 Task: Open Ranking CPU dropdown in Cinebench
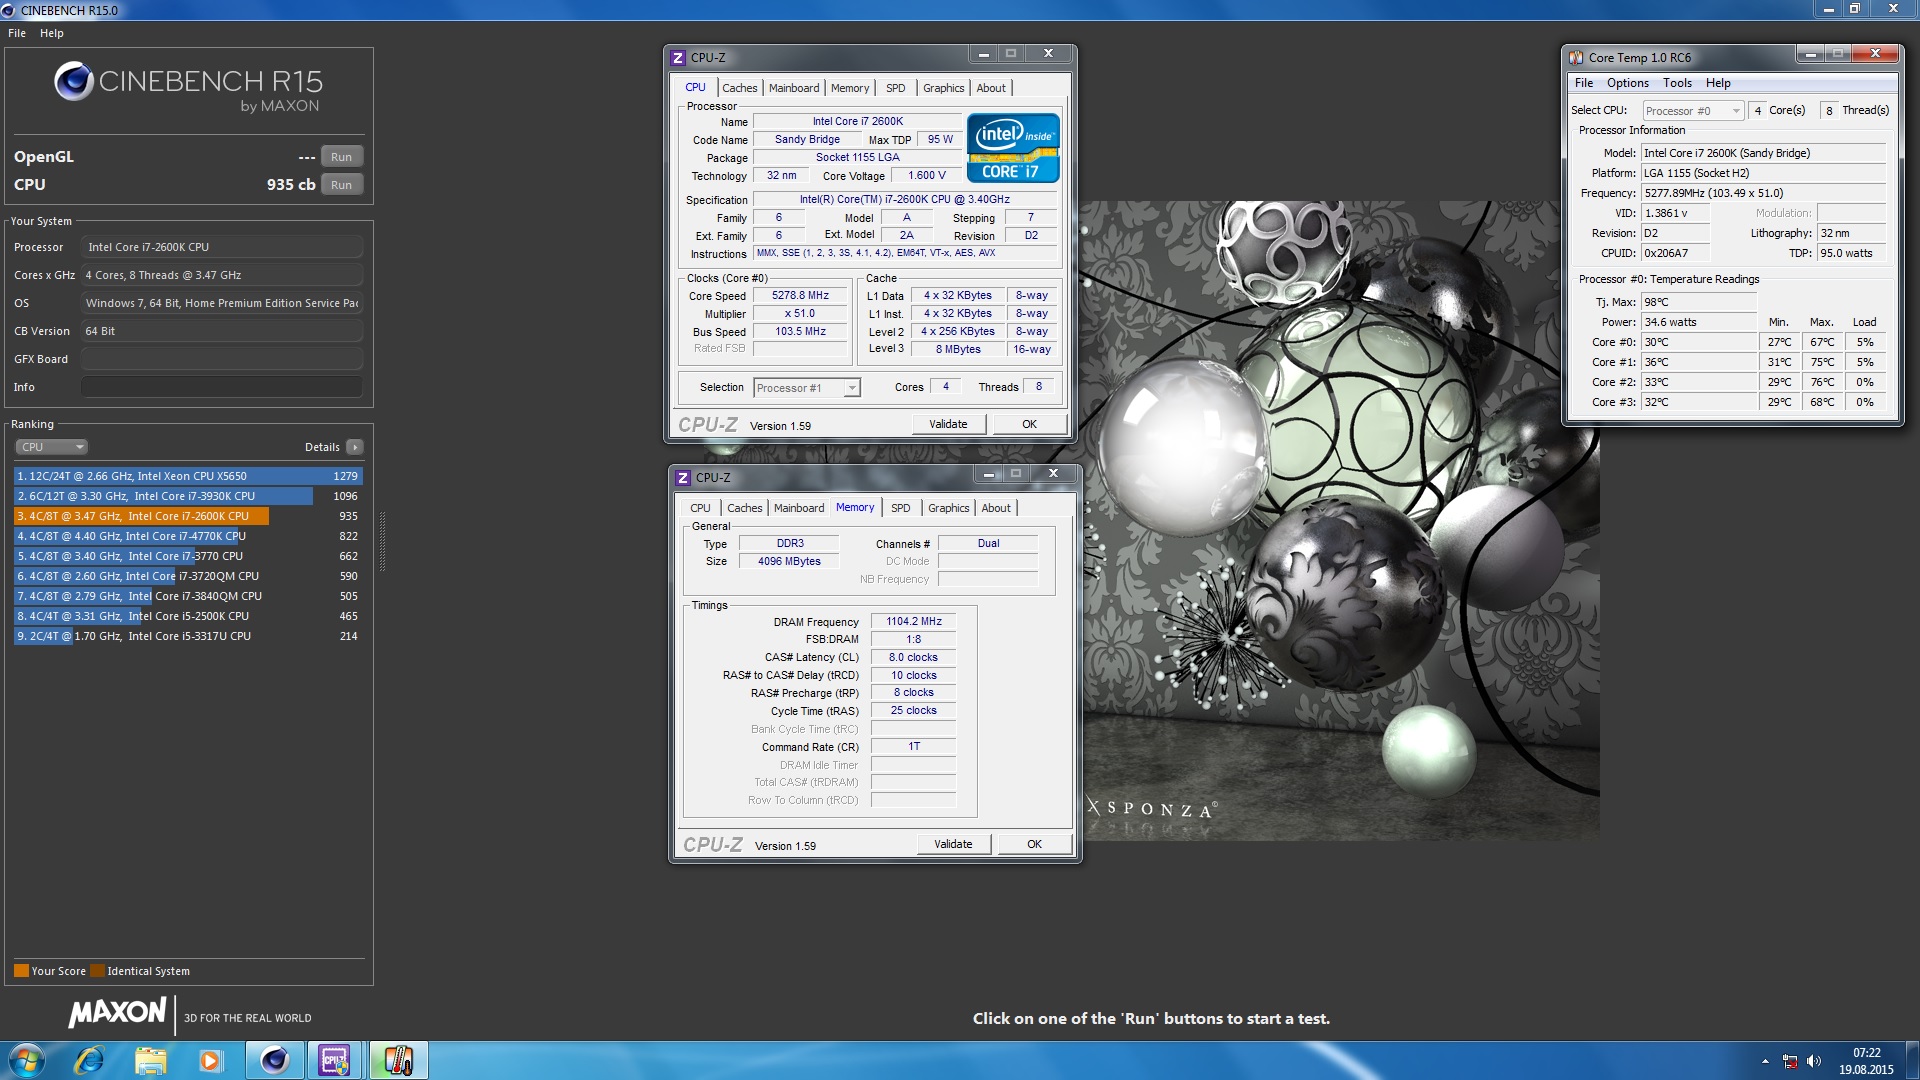[52, 447]
